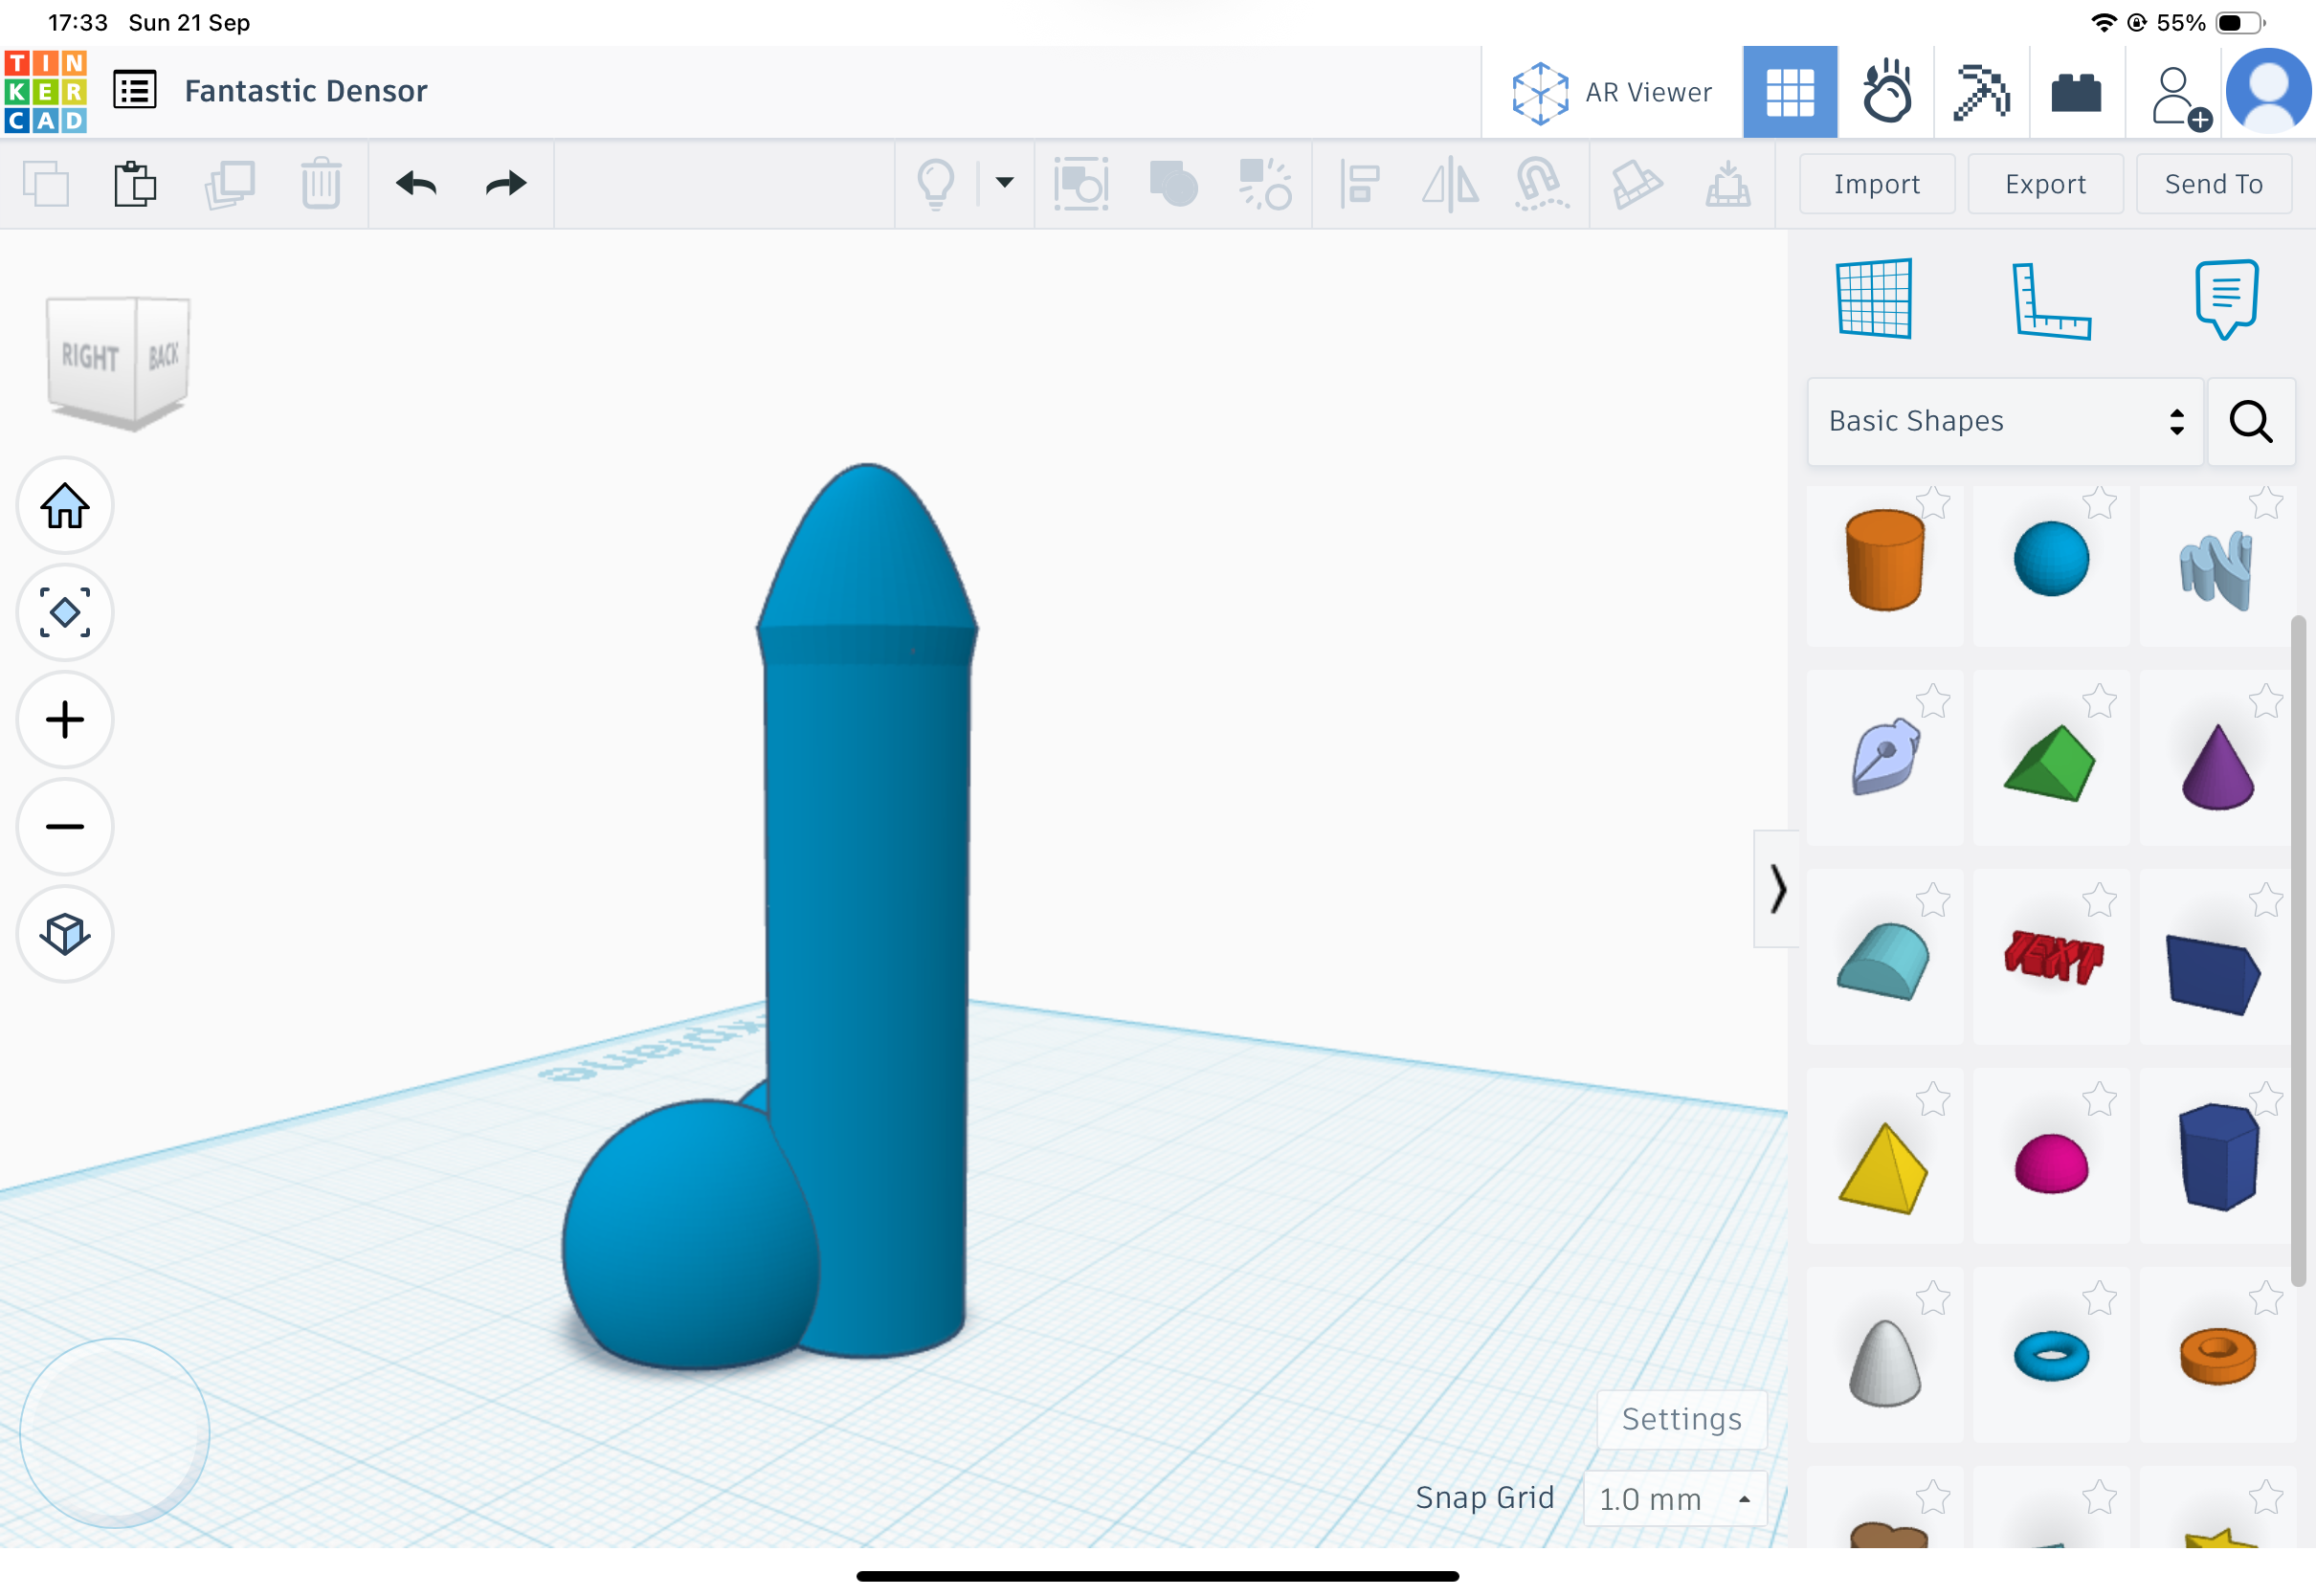Click RIGHT face of view cube
Viewport: 2316px width, 1596px height.
[x=90, y=358]
